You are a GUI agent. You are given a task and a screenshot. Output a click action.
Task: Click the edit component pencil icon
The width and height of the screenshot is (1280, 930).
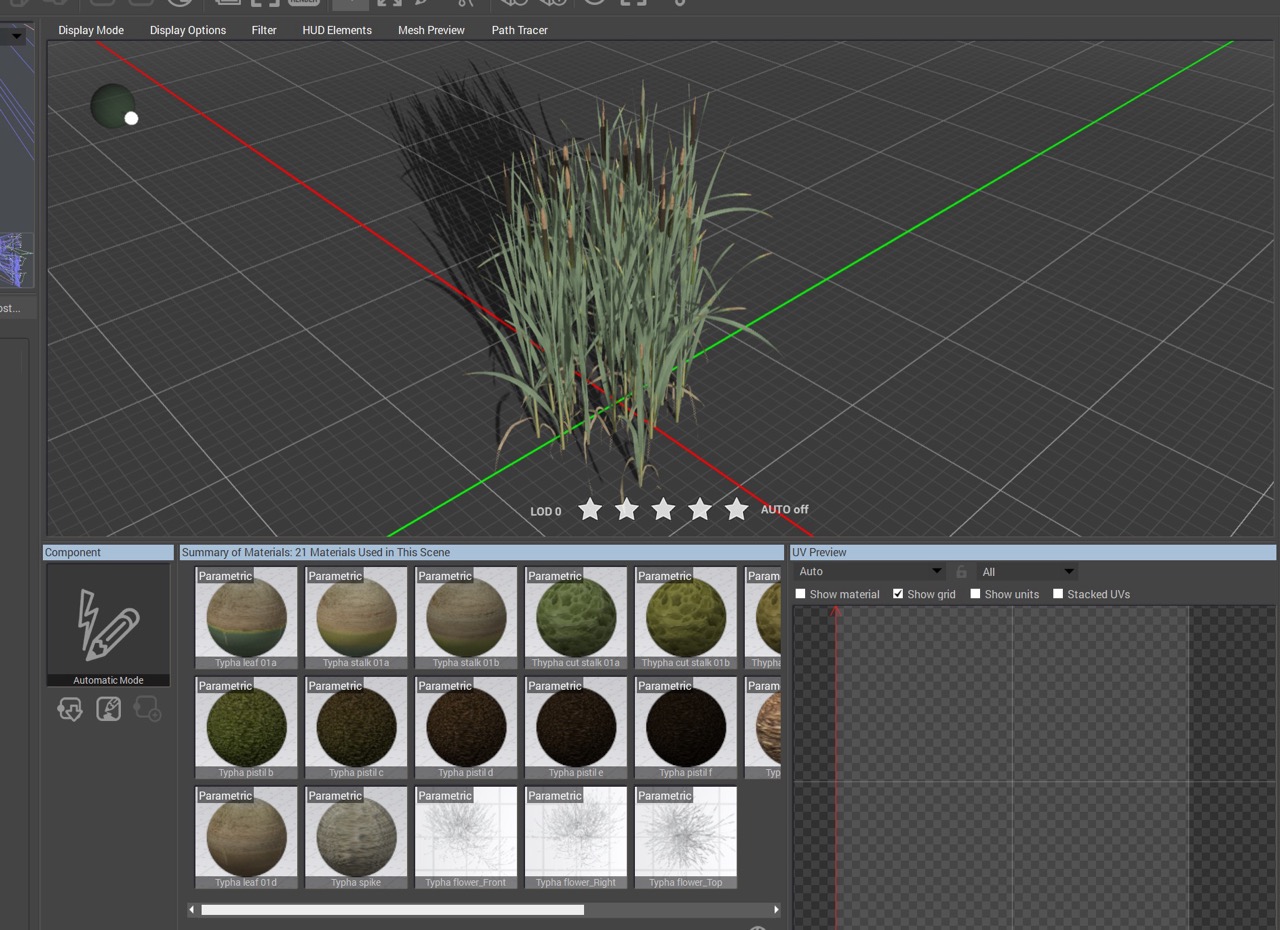[x=108, y=709]
